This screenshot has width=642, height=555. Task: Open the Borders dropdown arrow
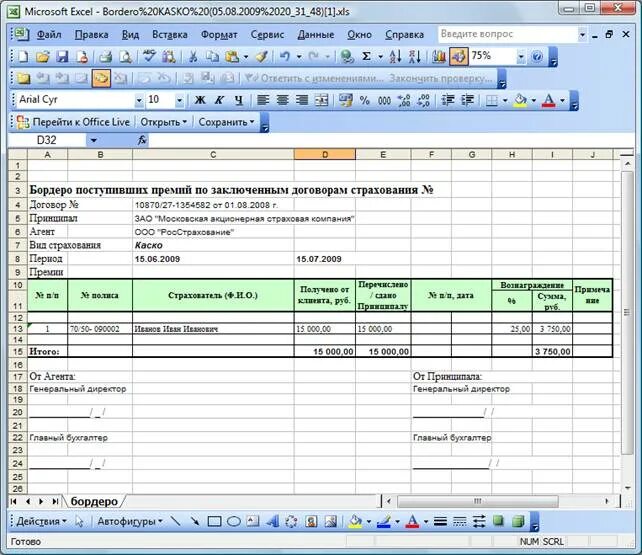point(505,100)
